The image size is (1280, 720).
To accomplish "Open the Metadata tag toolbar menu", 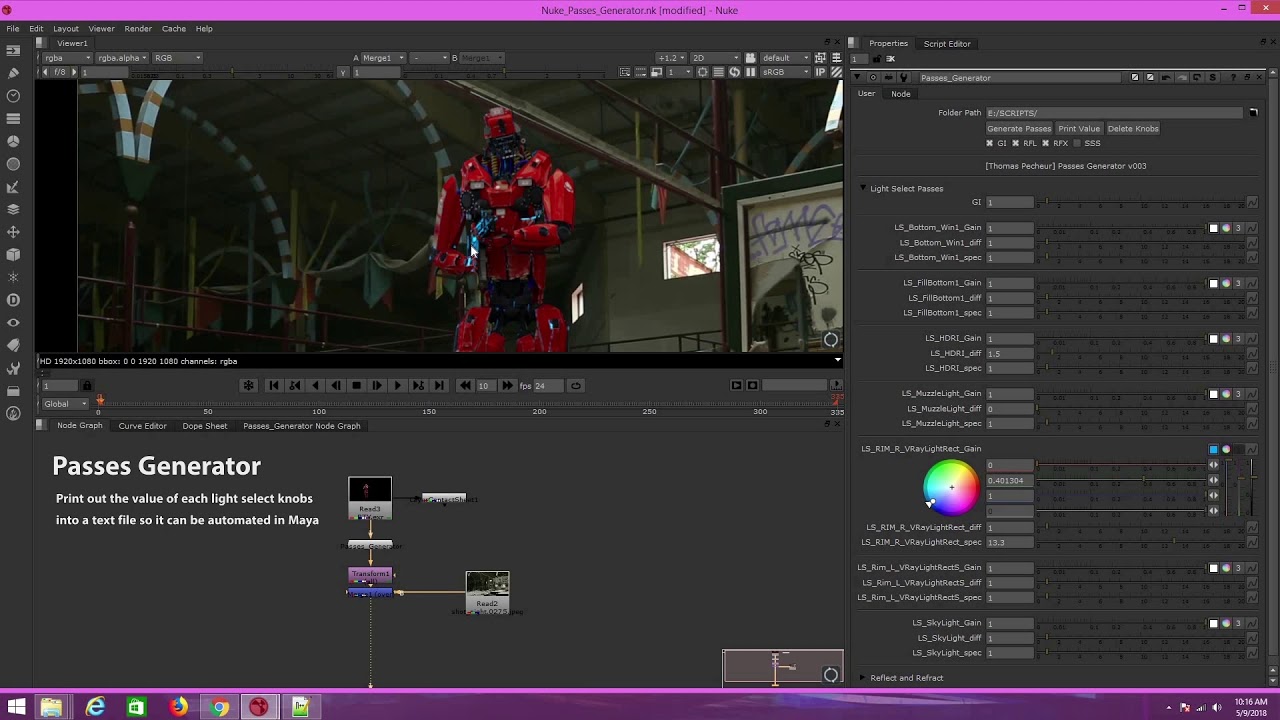I will [x=13, y=345].
